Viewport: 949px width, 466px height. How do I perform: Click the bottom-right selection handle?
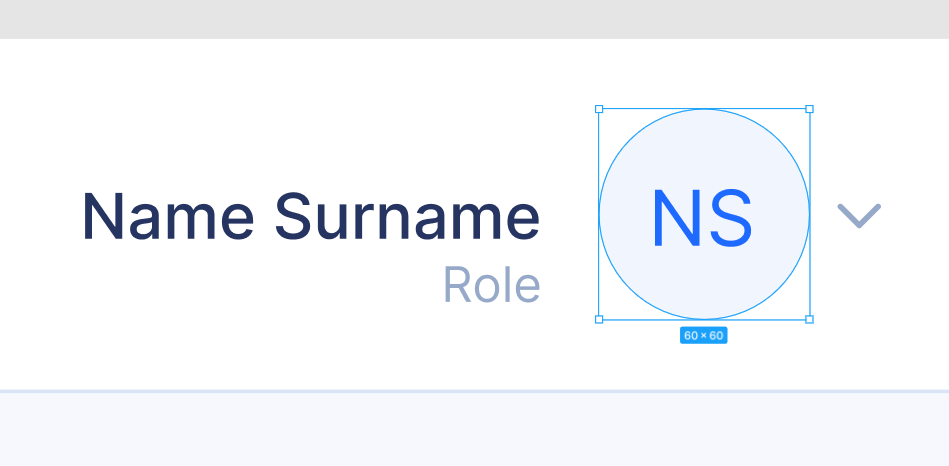point(809,319)
